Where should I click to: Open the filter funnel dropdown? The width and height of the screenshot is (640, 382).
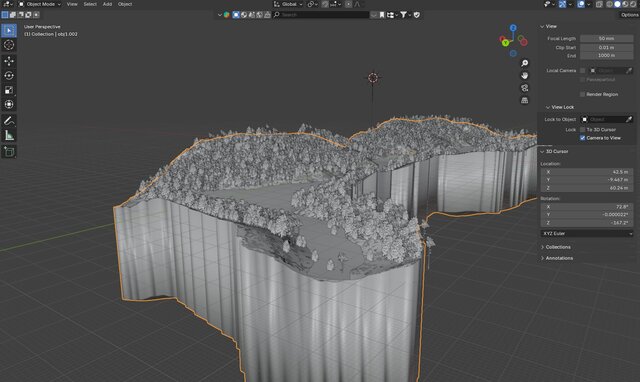point(404,15)
